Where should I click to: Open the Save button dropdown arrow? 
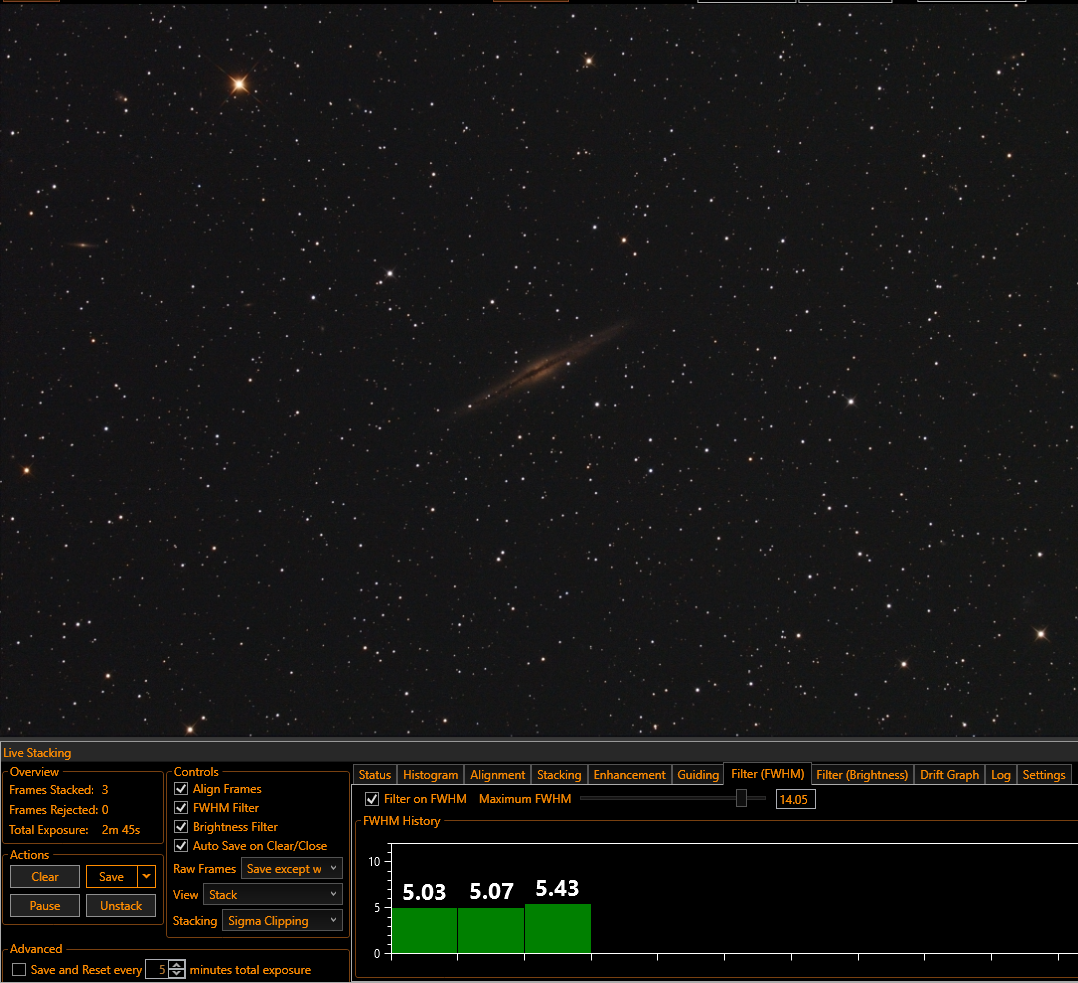click(x=146, y=876)
